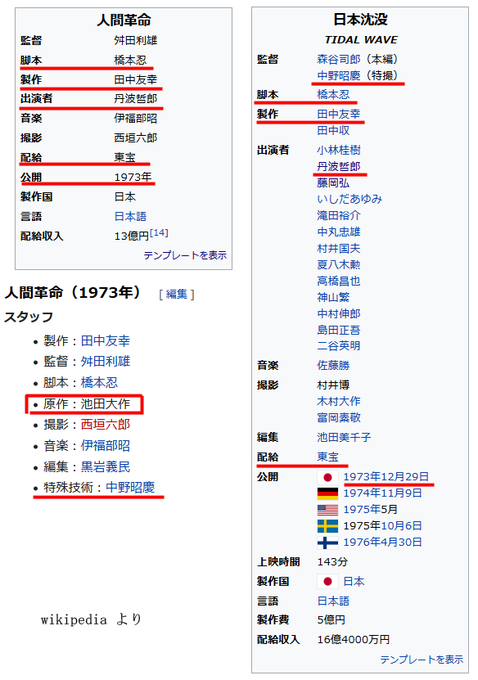
Task: Open the 佐藤勝 music link
Action: tap(333, 365)
